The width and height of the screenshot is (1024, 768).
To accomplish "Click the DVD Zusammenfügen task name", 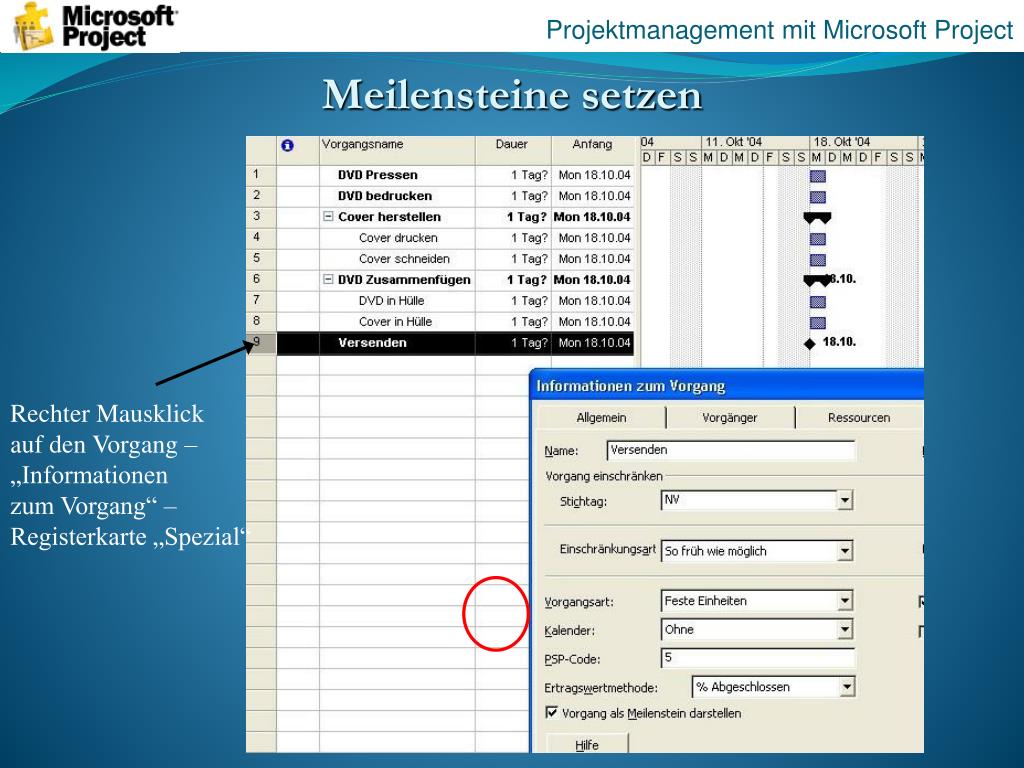I will click(404, 280).
